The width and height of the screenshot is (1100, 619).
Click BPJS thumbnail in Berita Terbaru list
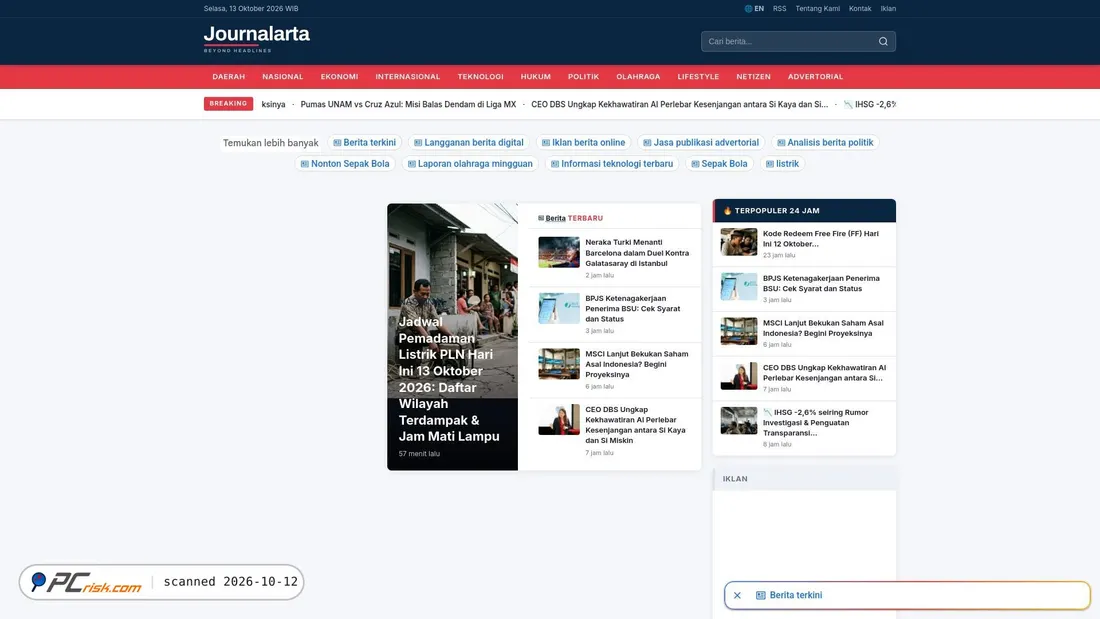click(559, 308)
